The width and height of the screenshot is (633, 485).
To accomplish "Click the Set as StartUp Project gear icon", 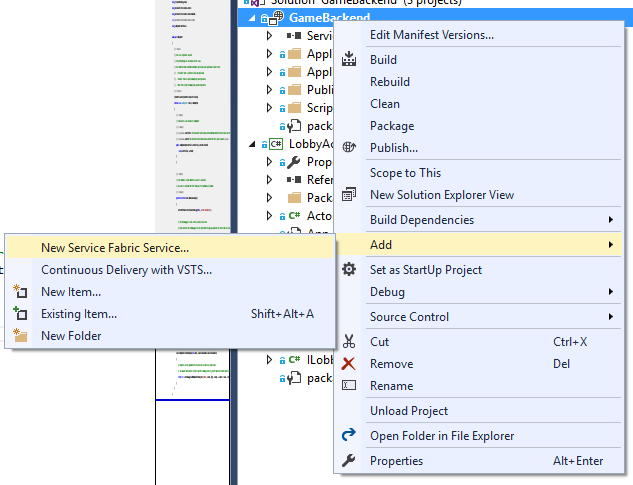I will click(x=349, y=270).
